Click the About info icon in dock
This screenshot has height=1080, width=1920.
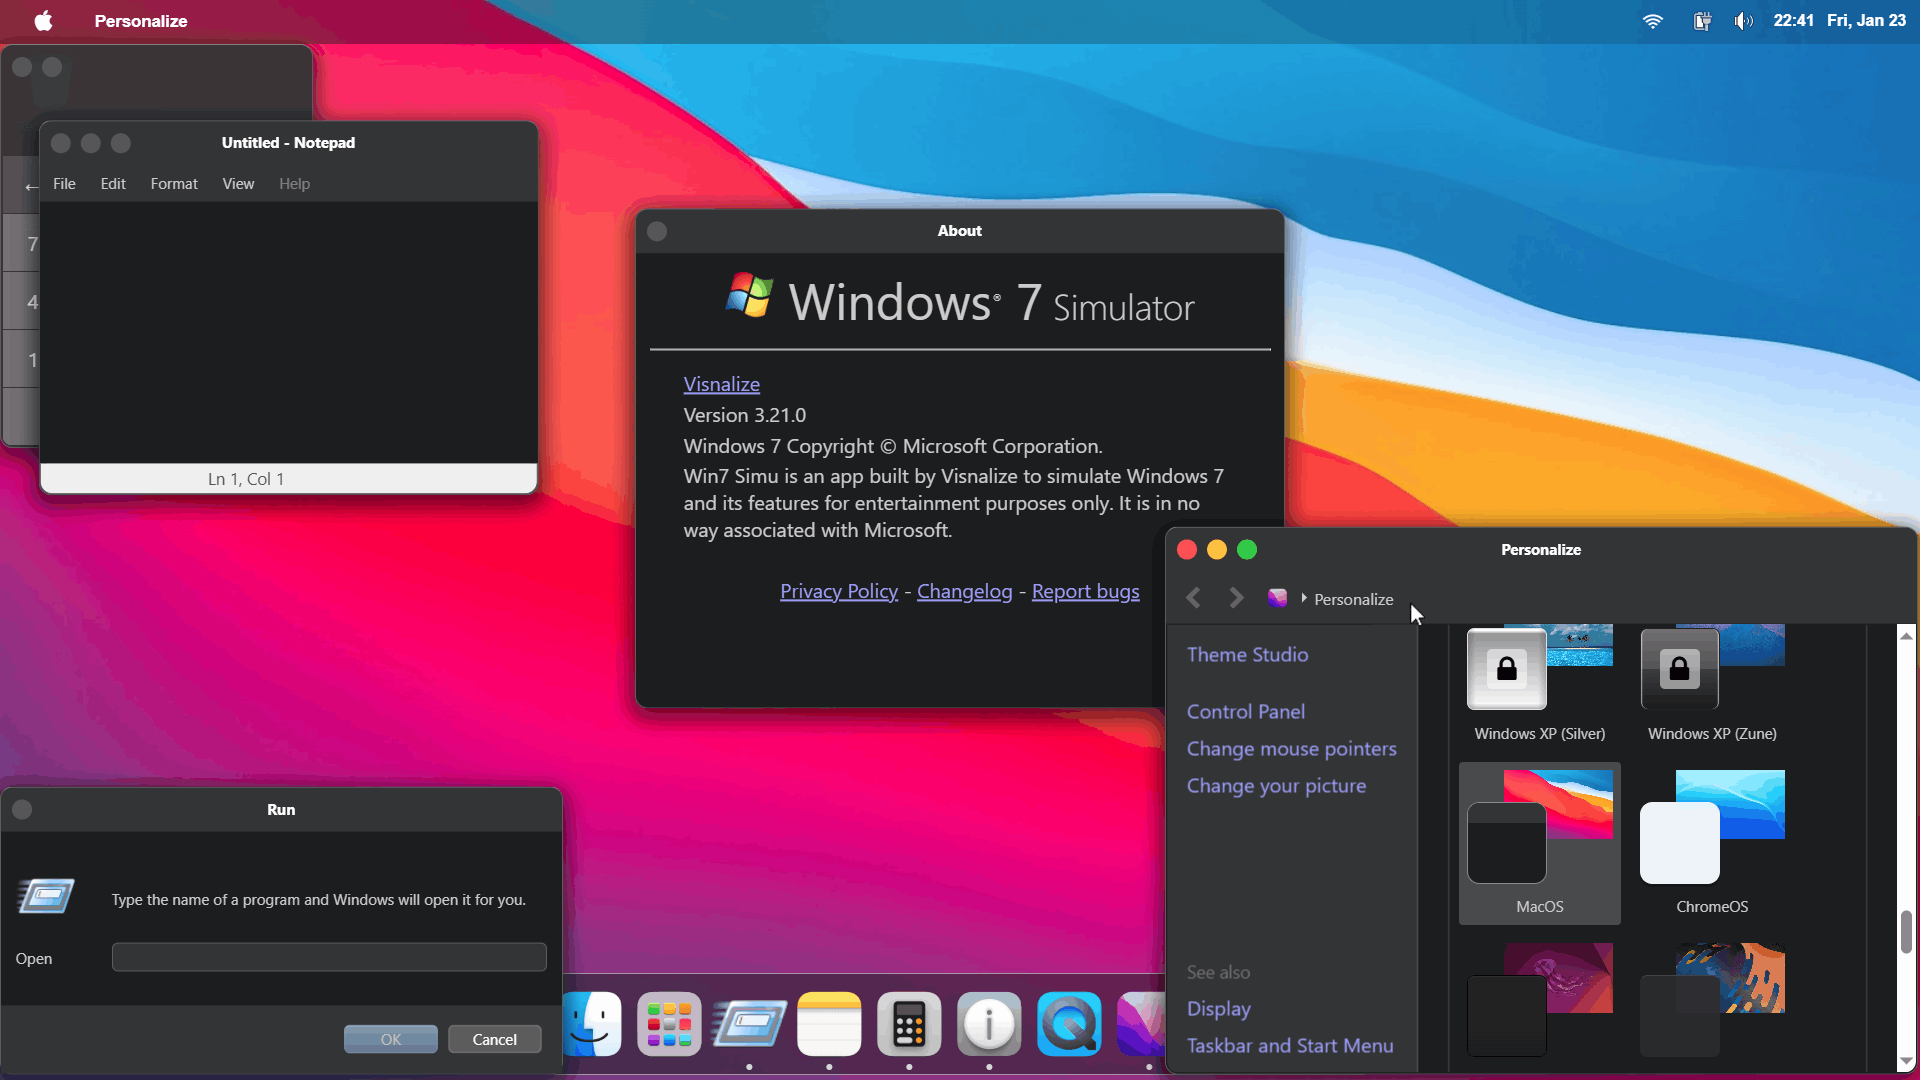click(989, 1024)
